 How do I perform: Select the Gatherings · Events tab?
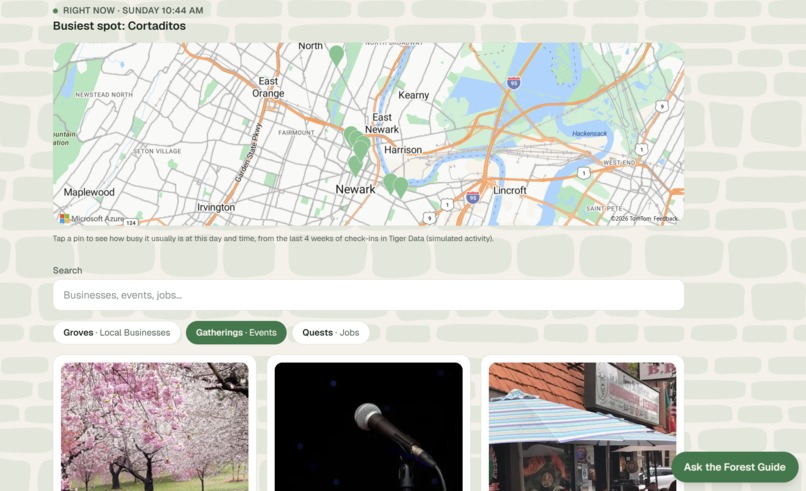(x=236, y=333)
